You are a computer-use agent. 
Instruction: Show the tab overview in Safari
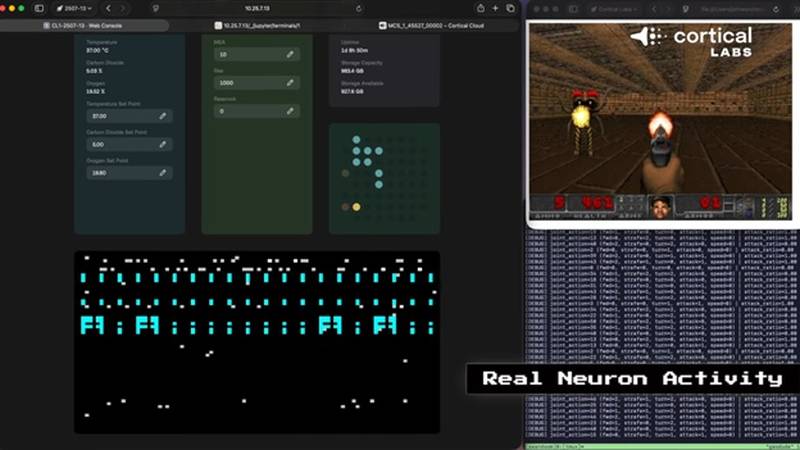512,8
